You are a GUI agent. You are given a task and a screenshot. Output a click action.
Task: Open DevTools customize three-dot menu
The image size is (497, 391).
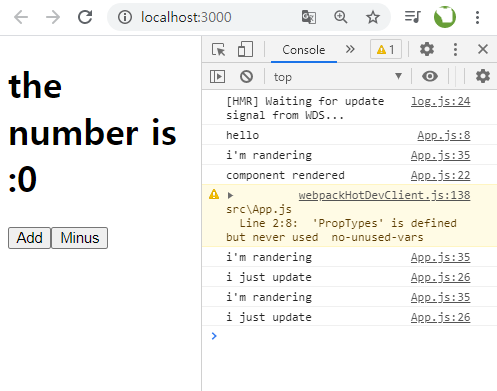pos(455,49)
